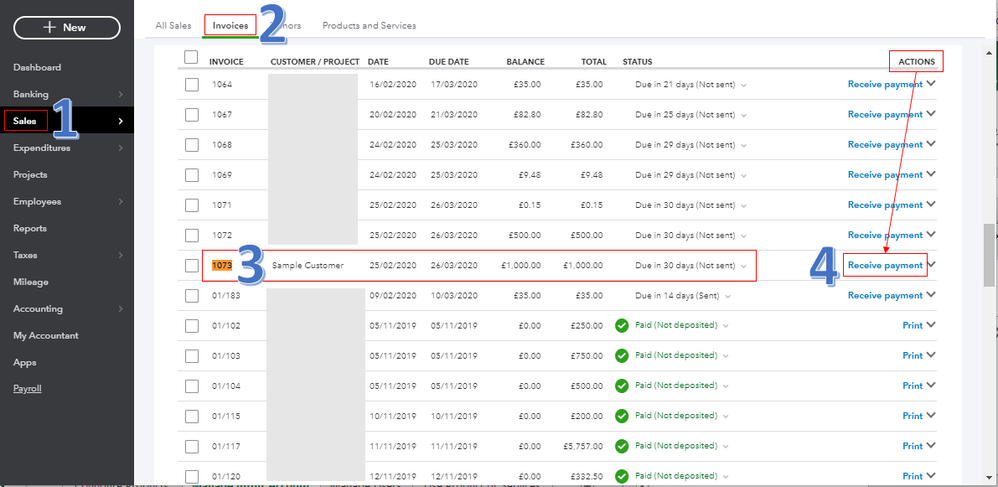The height and width of the screenshot is (487, 998).
Task: Open Accounting in sidebar
Action: coord(38,309)
